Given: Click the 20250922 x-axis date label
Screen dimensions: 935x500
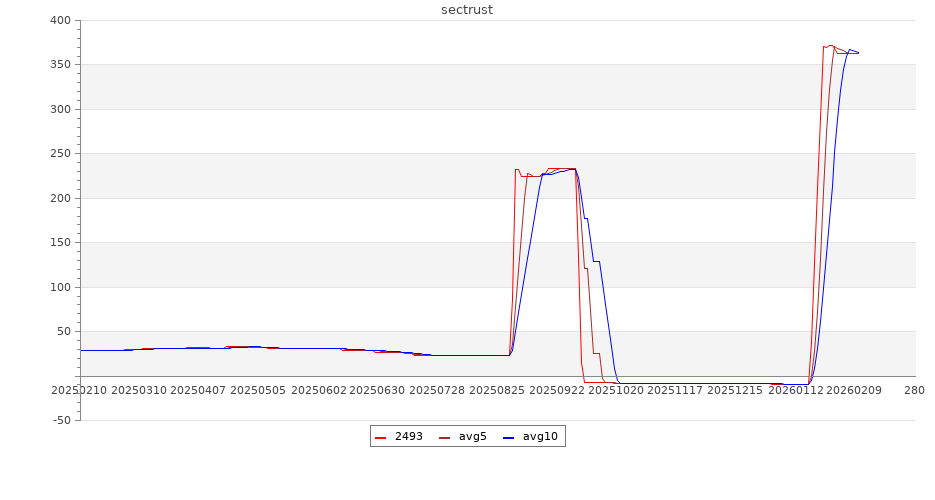Looking at the screenshot, I should click(x=557, y=390).
